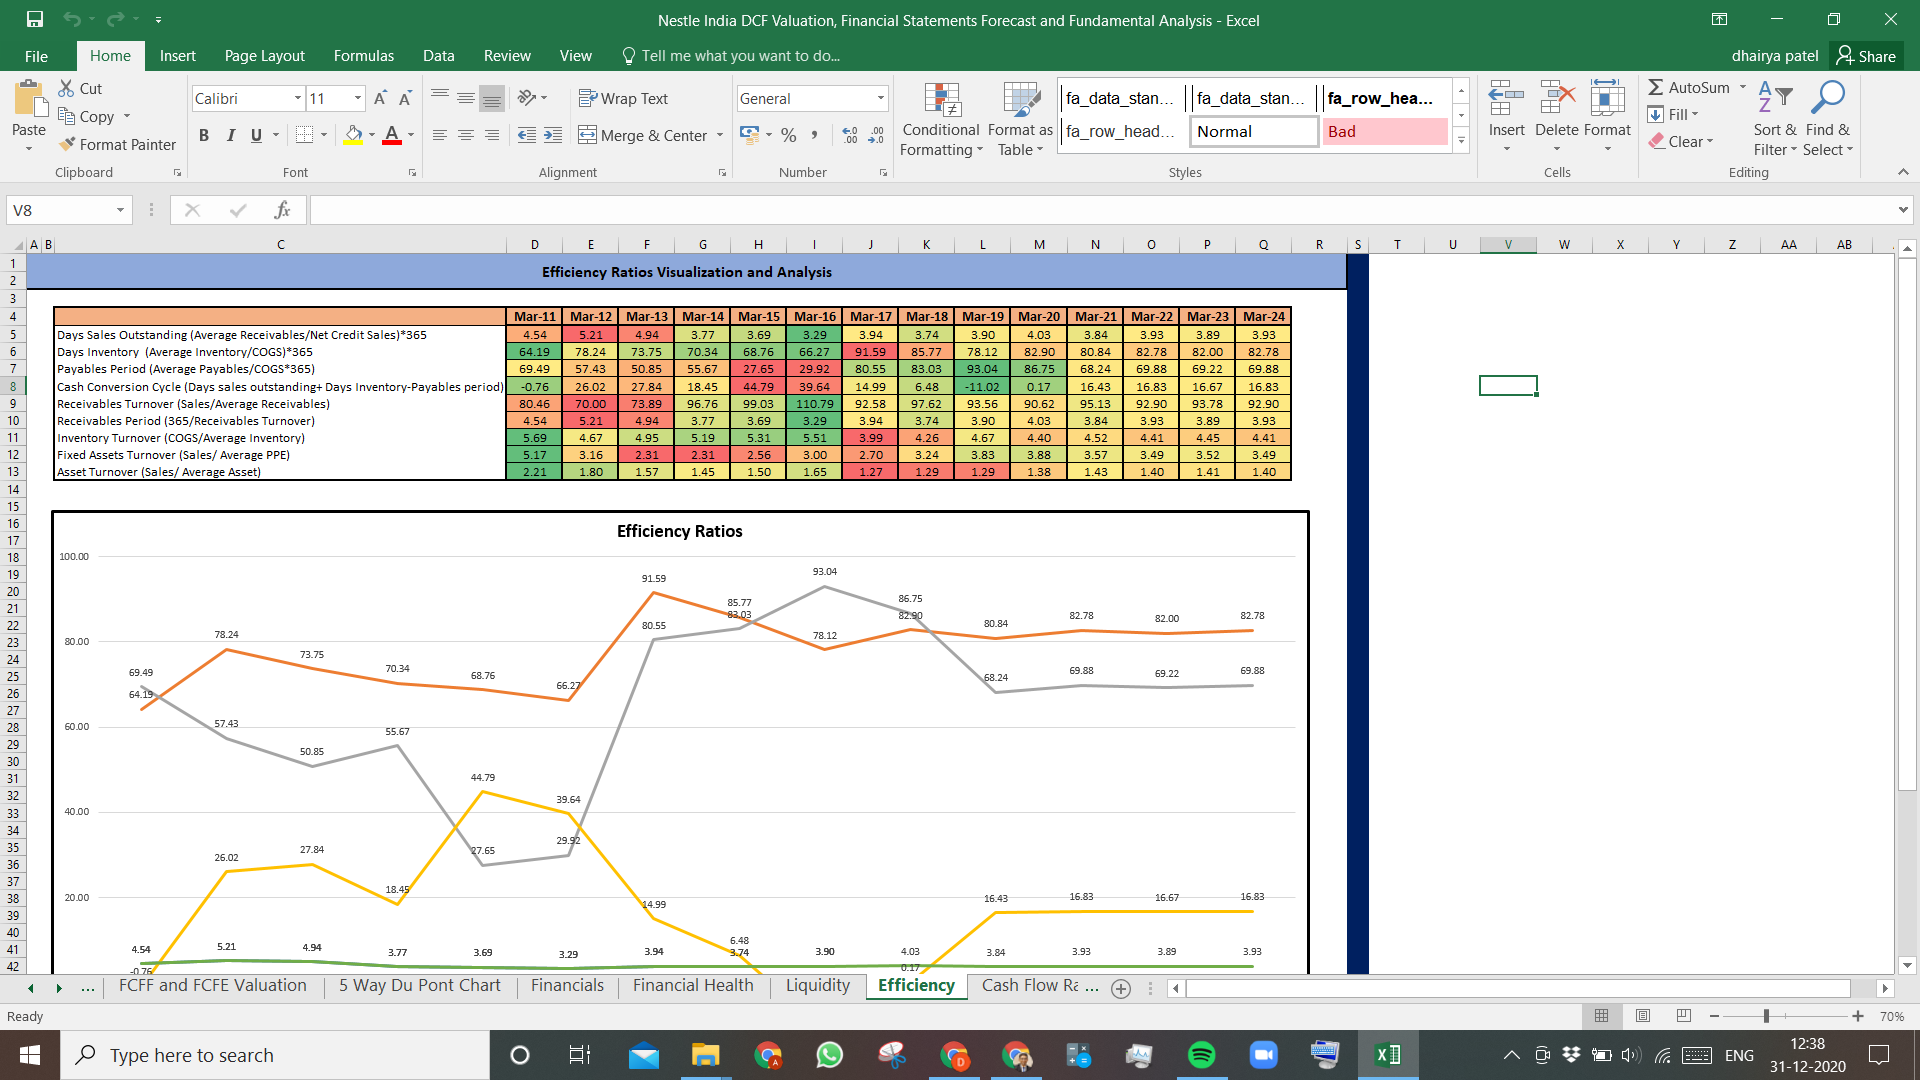Toggle Center horizontal alignment
The height and width of the screenshot is (1080, 1920).
[x=466, y=135]
